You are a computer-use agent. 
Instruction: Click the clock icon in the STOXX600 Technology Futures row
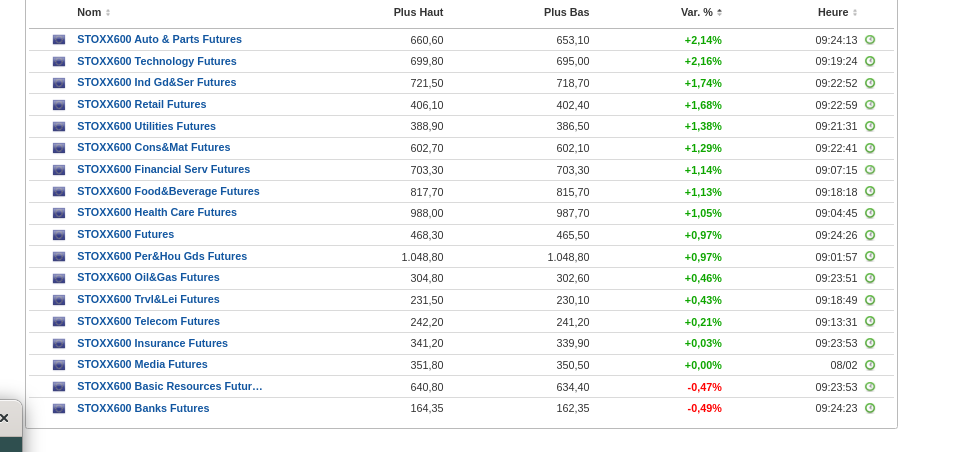[870, 62]
